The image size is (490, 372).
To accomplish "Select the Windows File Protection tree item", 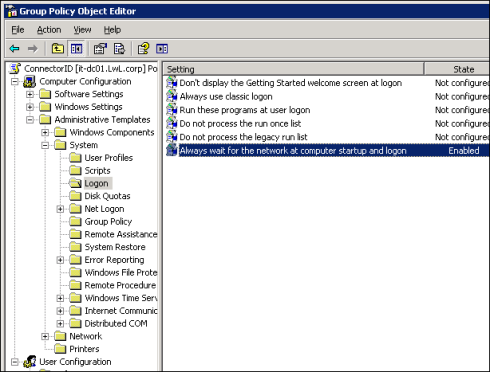I will point(121,273).
